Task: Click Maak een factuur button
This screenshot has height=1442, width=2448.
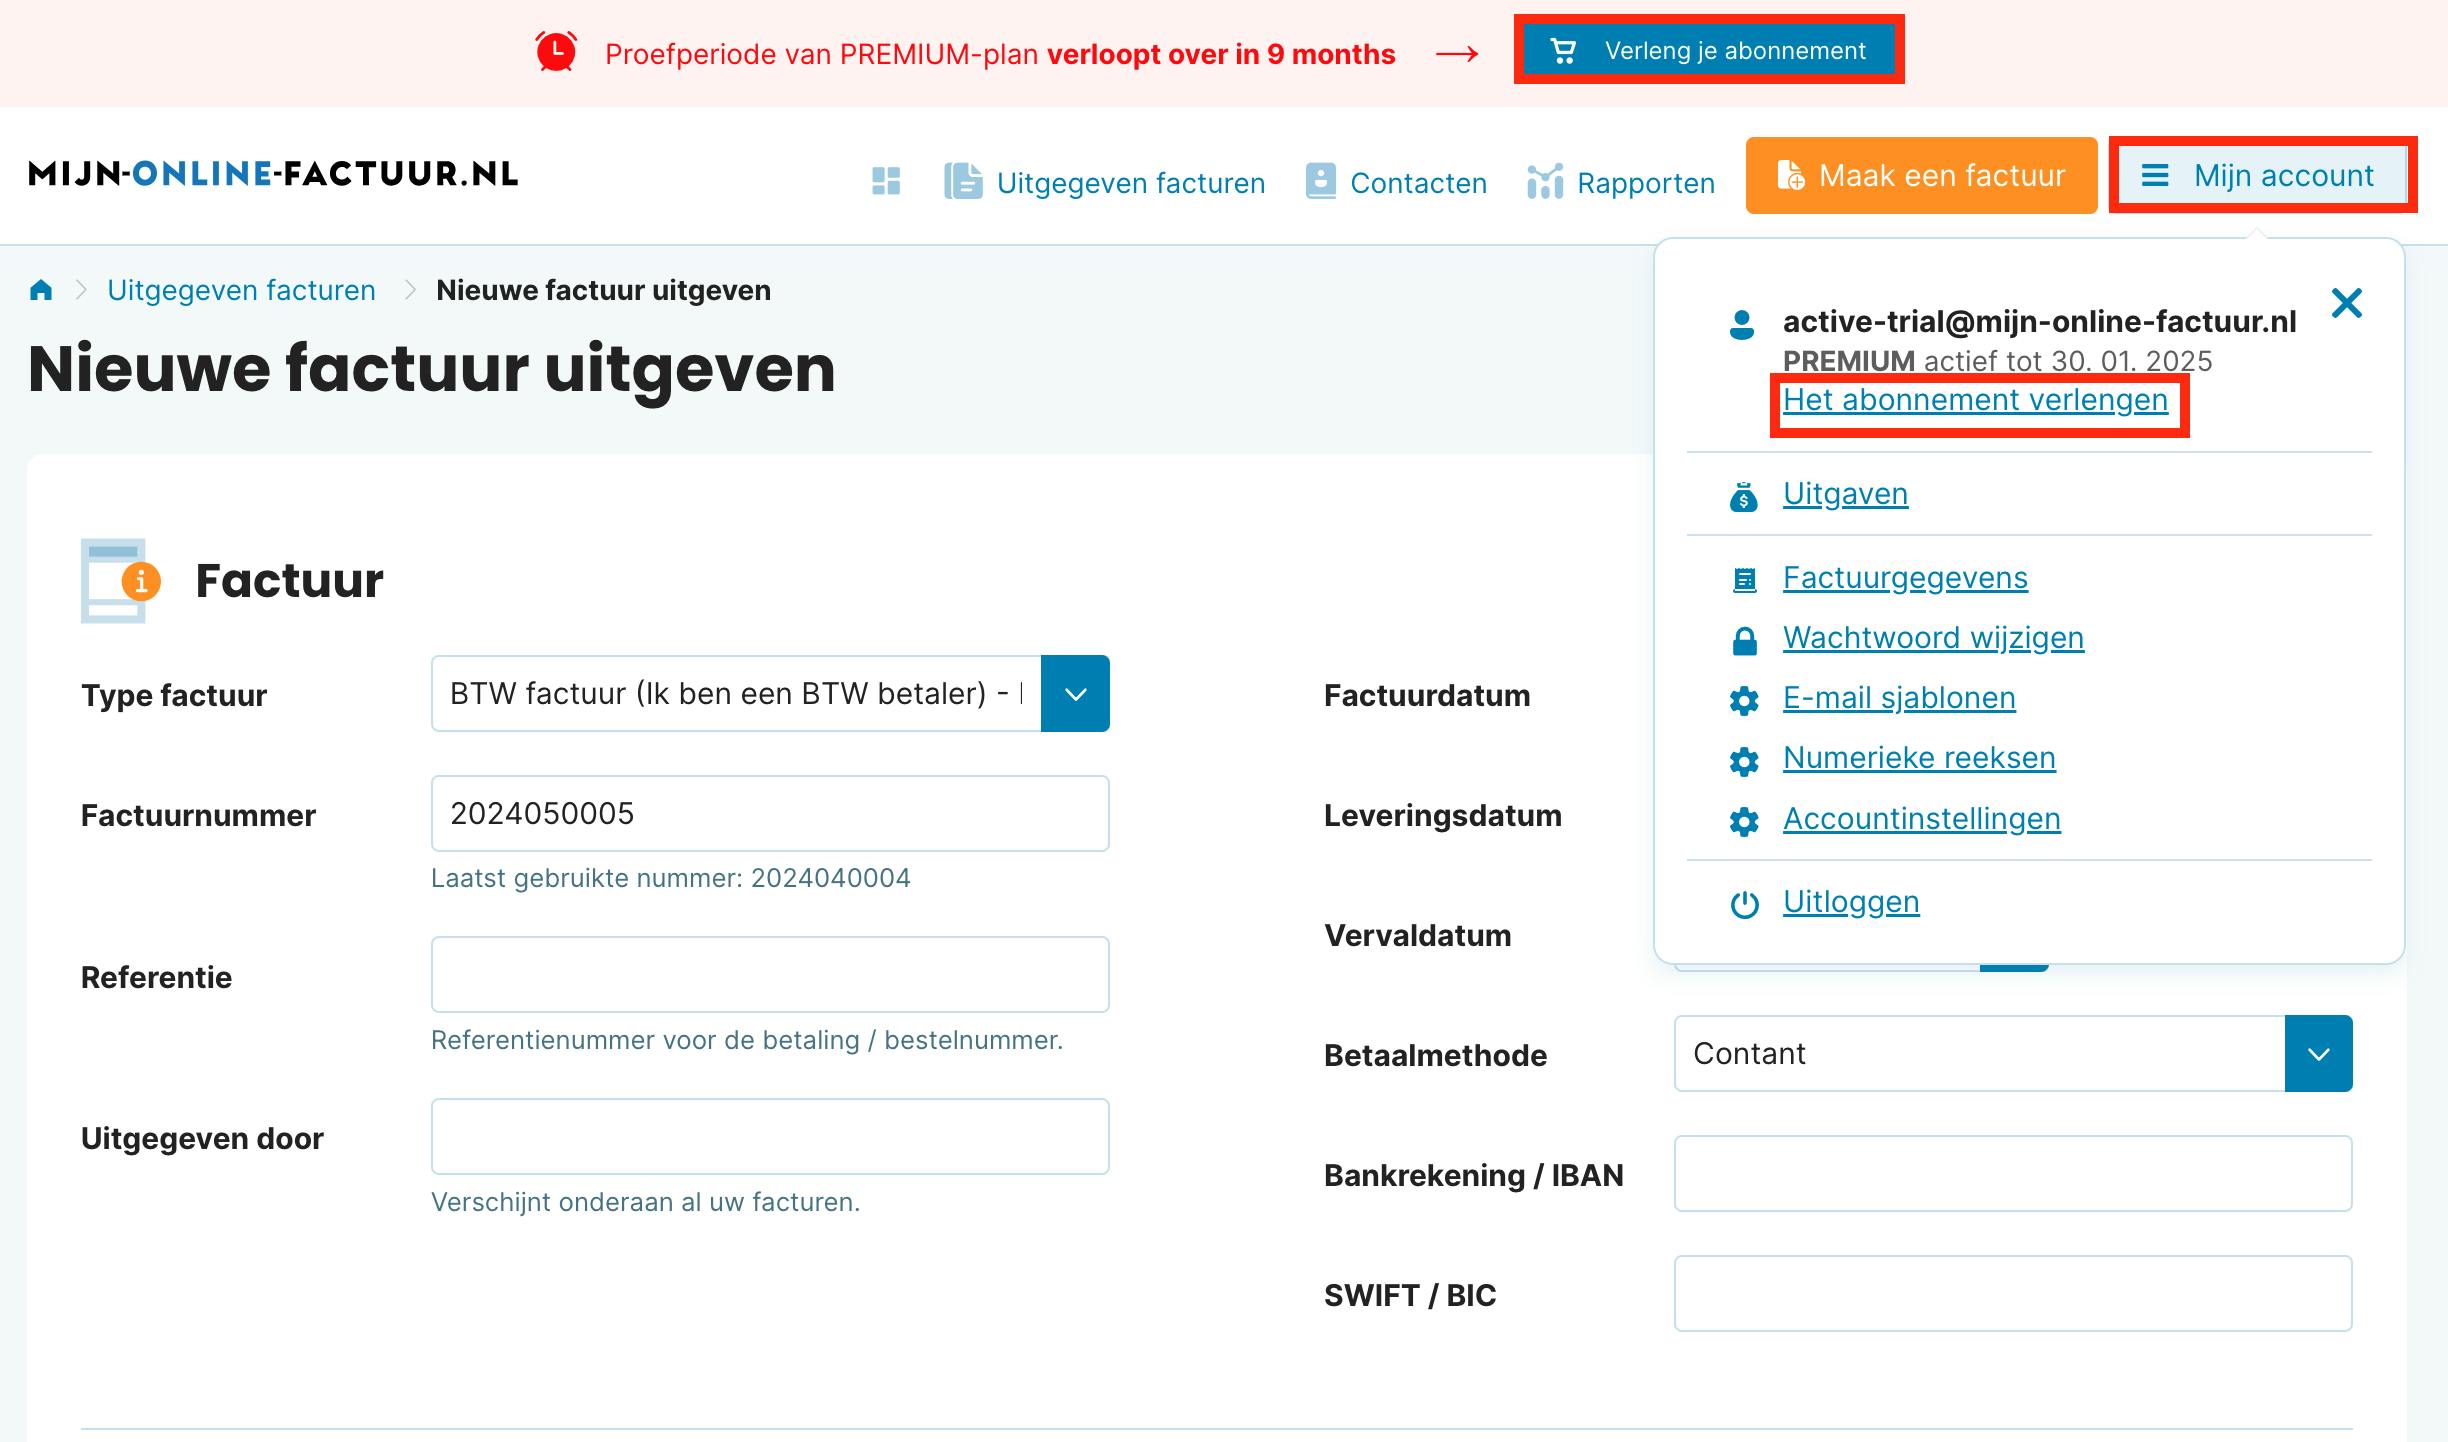Action: [x=1921, y=175]
